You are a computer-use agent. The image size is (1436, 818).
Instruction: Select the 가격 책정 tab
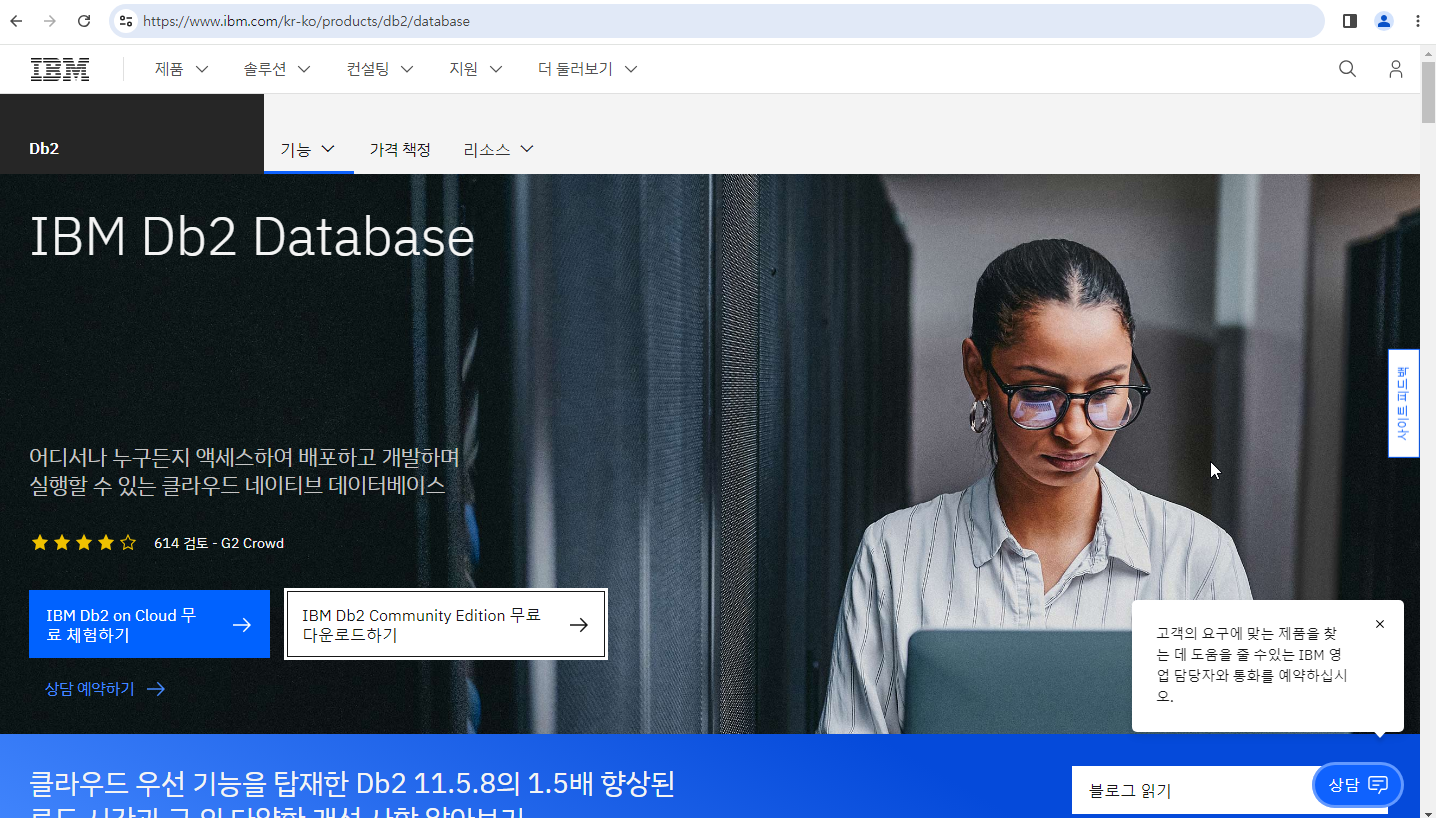coord(400,149)
